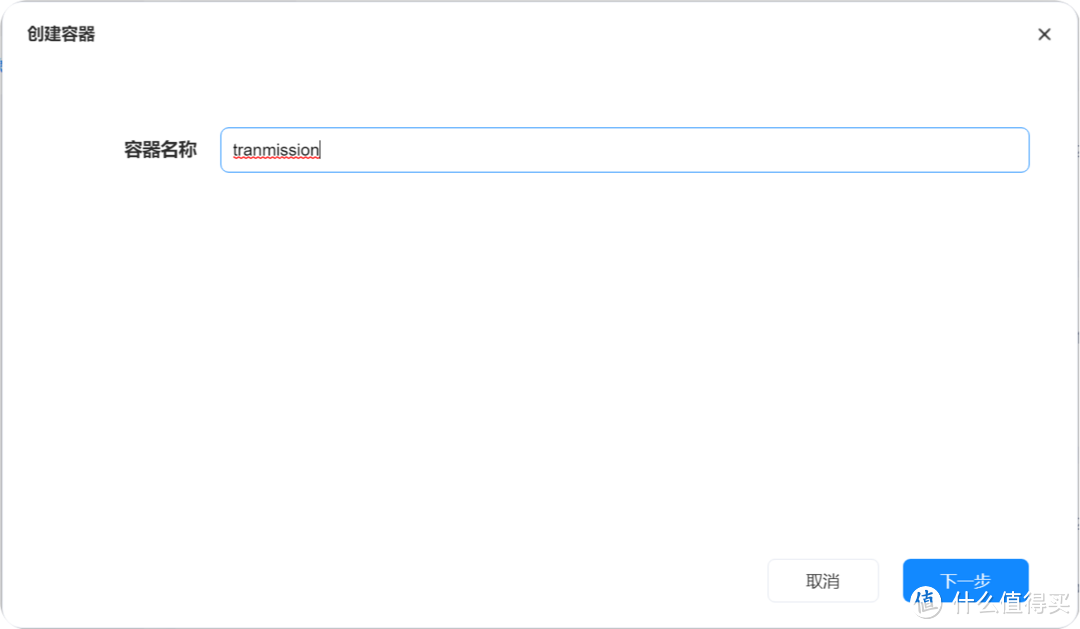Click the misspelled word tranmission

coord(276,150)
